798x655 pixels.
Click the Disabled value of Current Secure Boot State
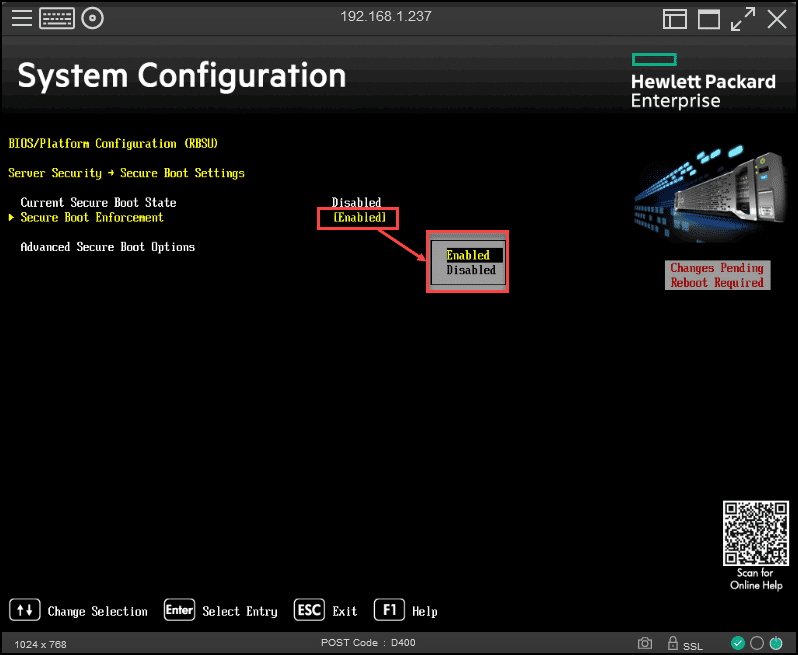[356, 203]
